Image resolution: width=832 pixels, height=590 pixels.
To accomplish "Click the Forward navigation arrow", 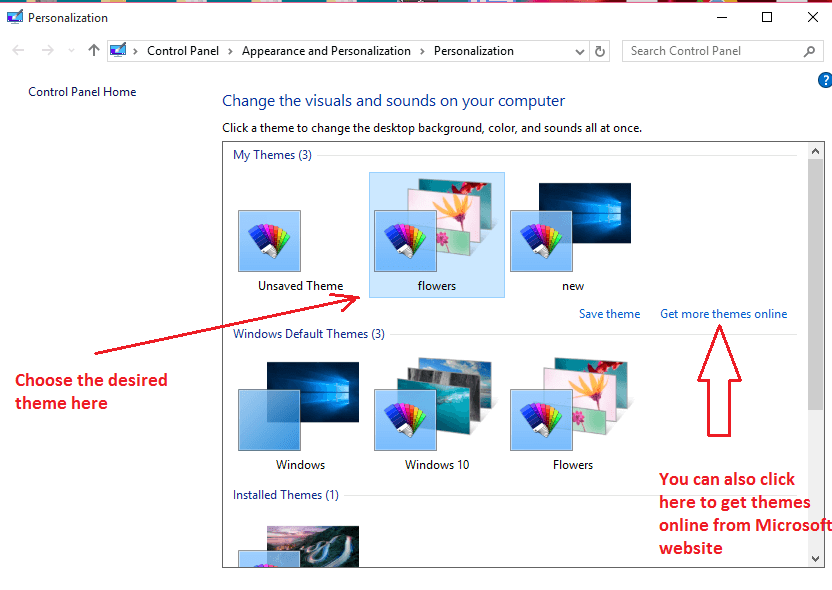I will pos(48,50).
